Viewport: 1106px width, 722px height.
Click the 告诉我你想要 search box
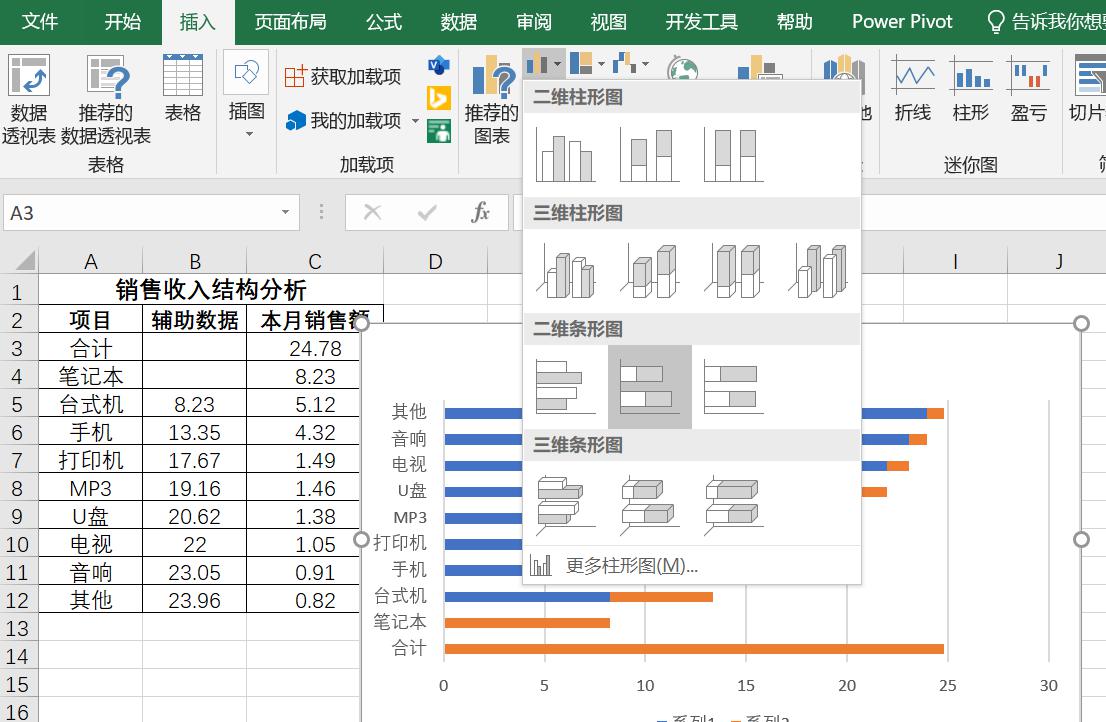click(1046, 22)
